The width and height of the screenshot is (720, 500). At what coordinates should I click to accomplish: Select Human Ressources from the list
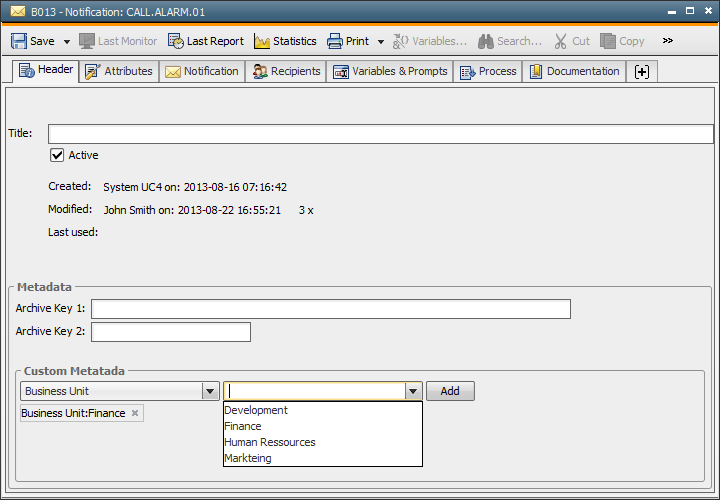click(x=270, y=442)
